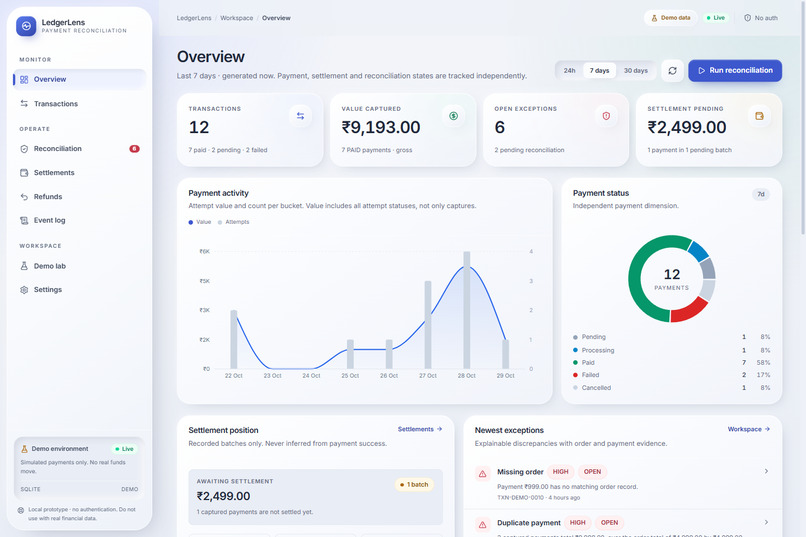This screenshot has height=537, width=806.
Task: Open Settings in the sidebar
Action: [80, 290]
